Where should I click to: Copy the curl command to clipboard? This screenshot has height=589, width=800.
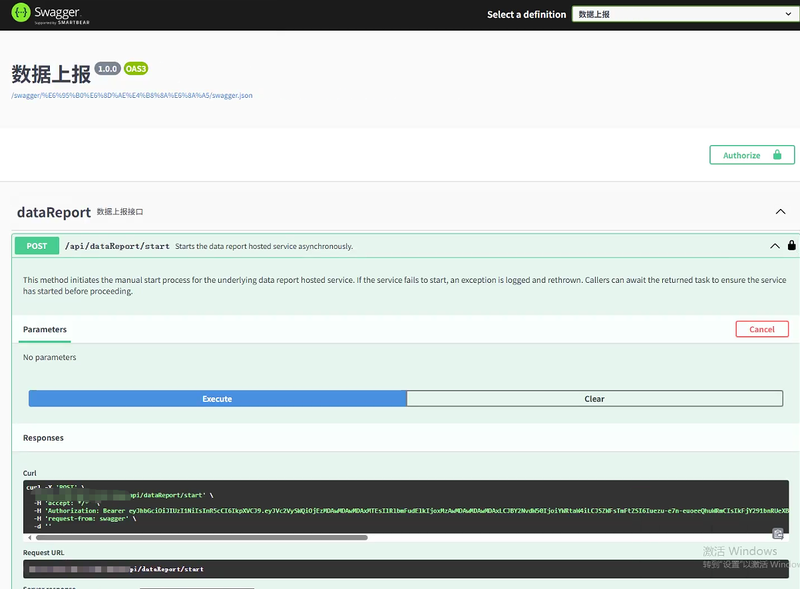coord(778,534)
